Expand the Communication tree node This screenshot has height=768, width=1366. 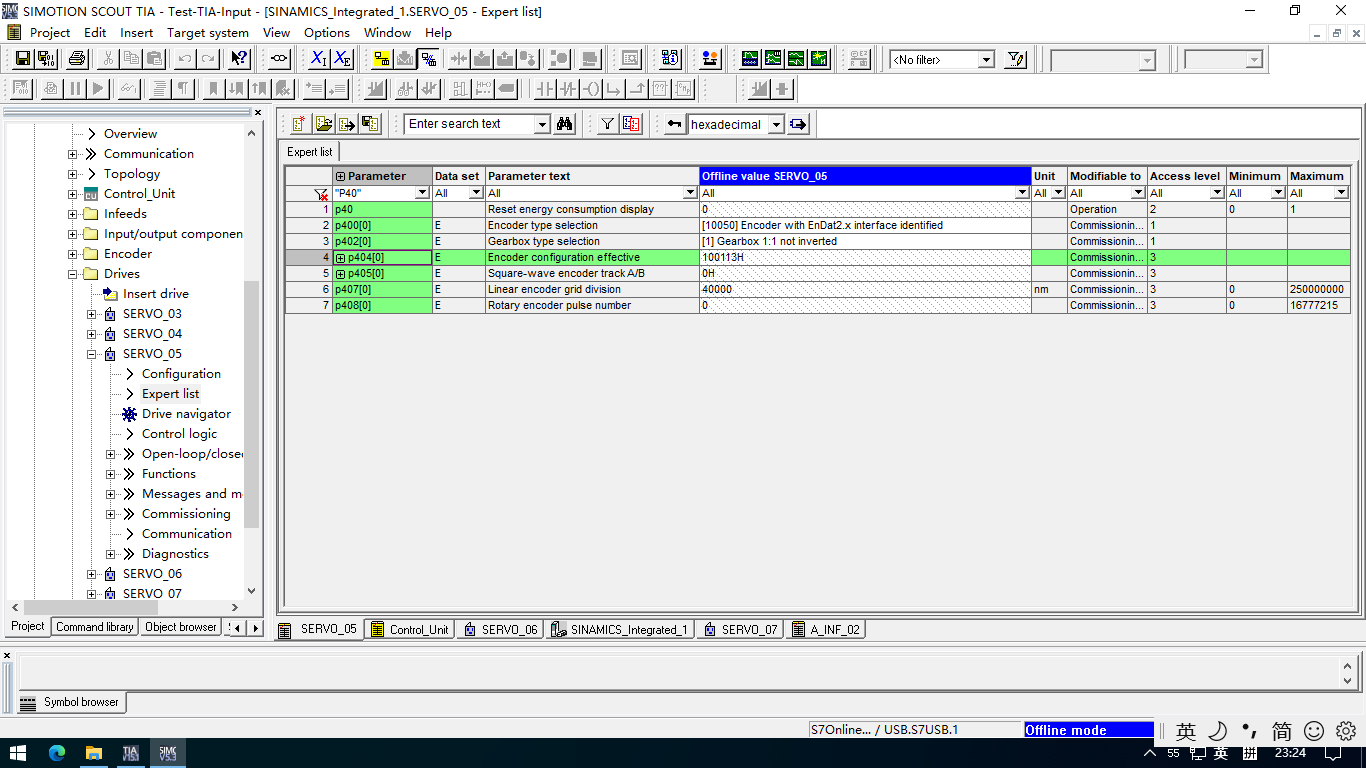coord(73,154)
